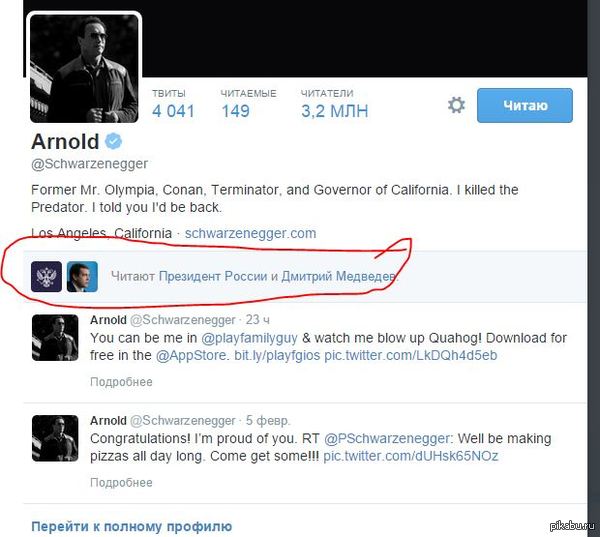Open the @AppStore mention link
The width and height of the screenshot is (600, 537).
[191, 355]
